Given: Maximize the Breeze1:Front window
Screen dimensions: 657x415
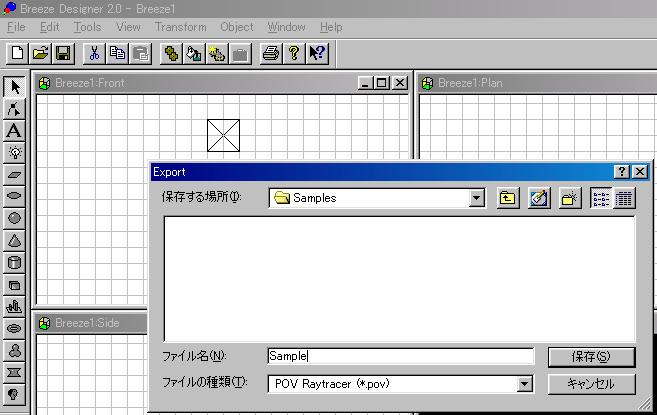Looking at the screenshot, I should [x=381, y=83].
